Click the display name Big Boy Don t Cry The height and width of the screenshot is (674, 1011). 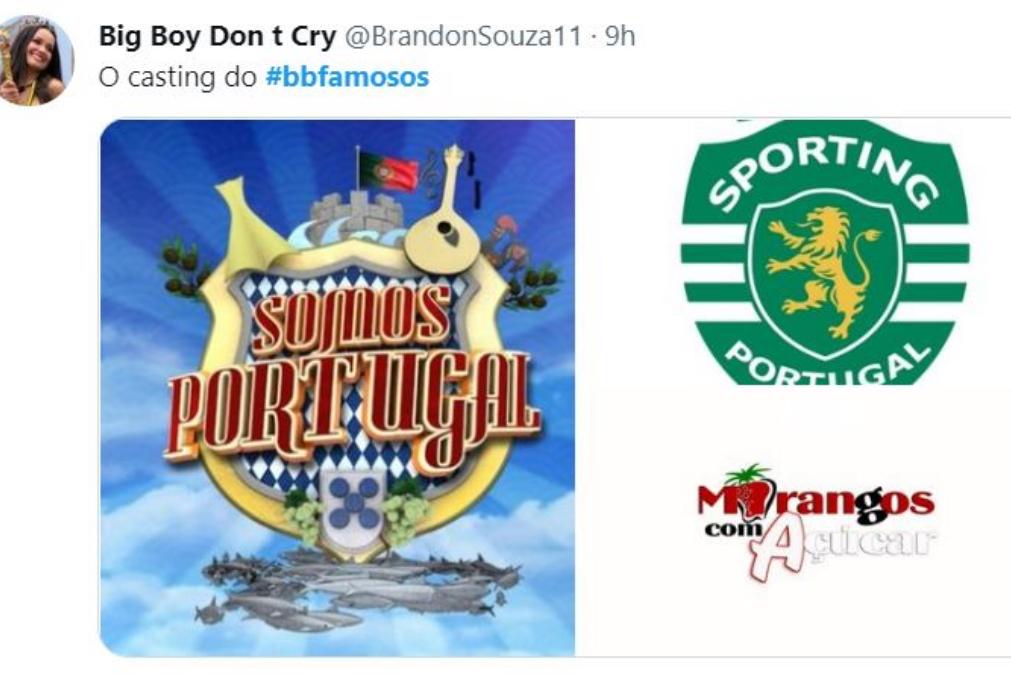click(217, 36)
